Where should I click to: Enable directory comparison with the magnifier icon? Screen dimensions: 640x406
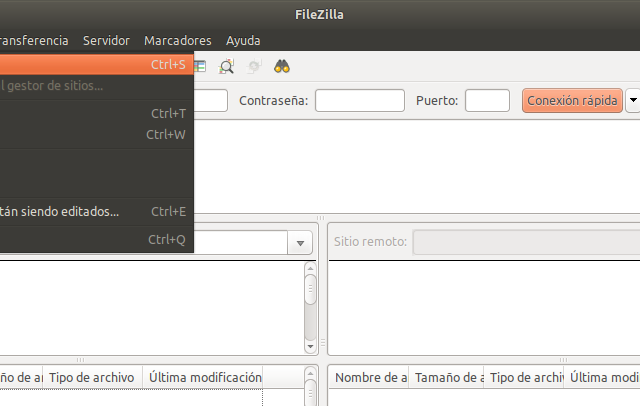[227, 66]
